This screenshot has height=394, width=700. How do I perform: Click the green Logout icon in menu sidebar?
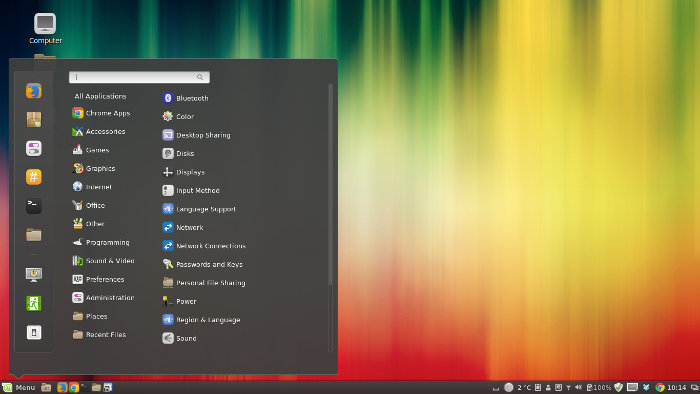tap(33, 303)
